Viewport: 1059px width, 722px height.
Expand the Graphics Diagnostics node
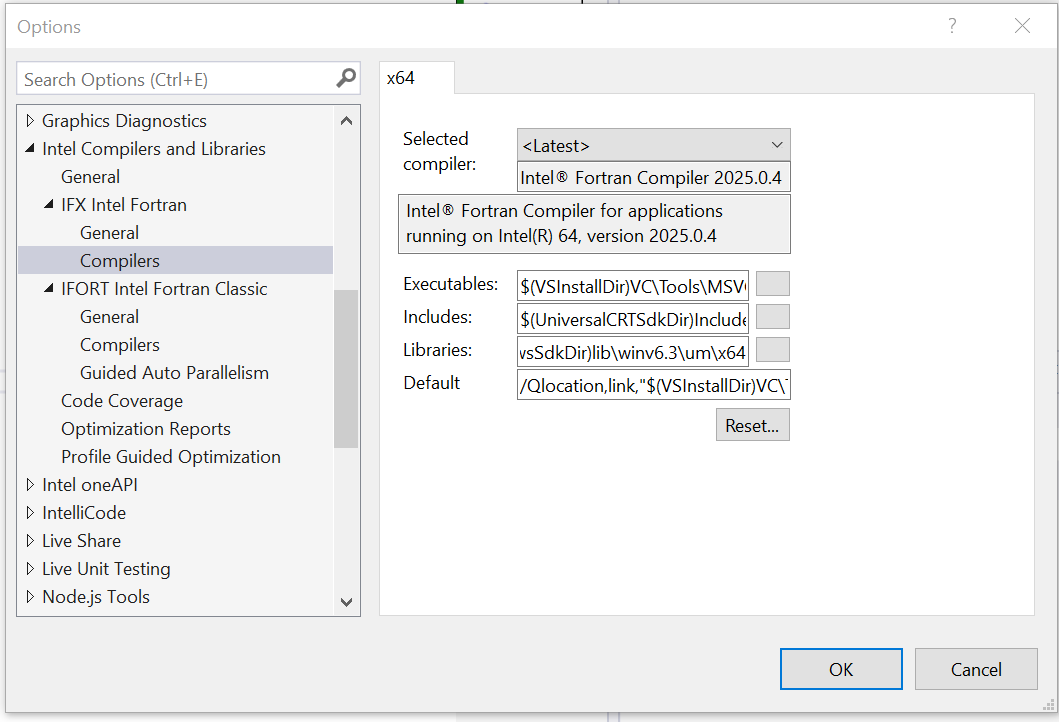tap(29, 120)
